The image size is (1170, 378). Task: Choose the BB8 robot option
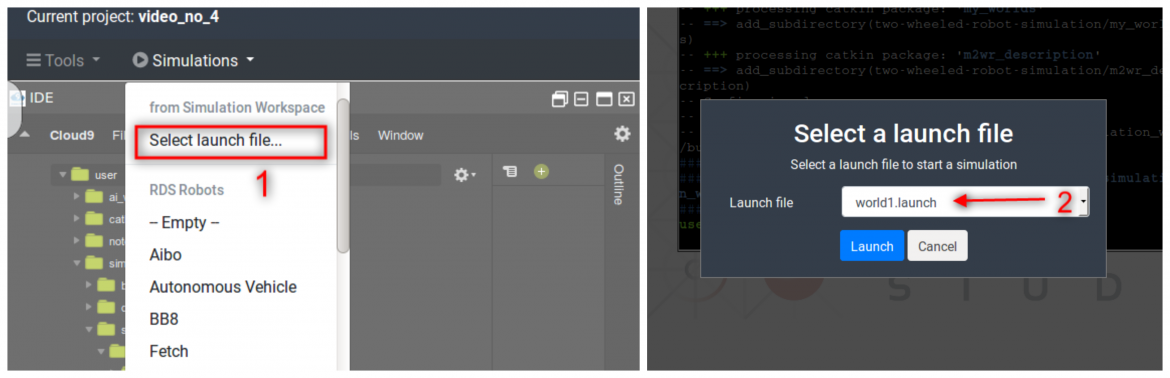(163, 319)
